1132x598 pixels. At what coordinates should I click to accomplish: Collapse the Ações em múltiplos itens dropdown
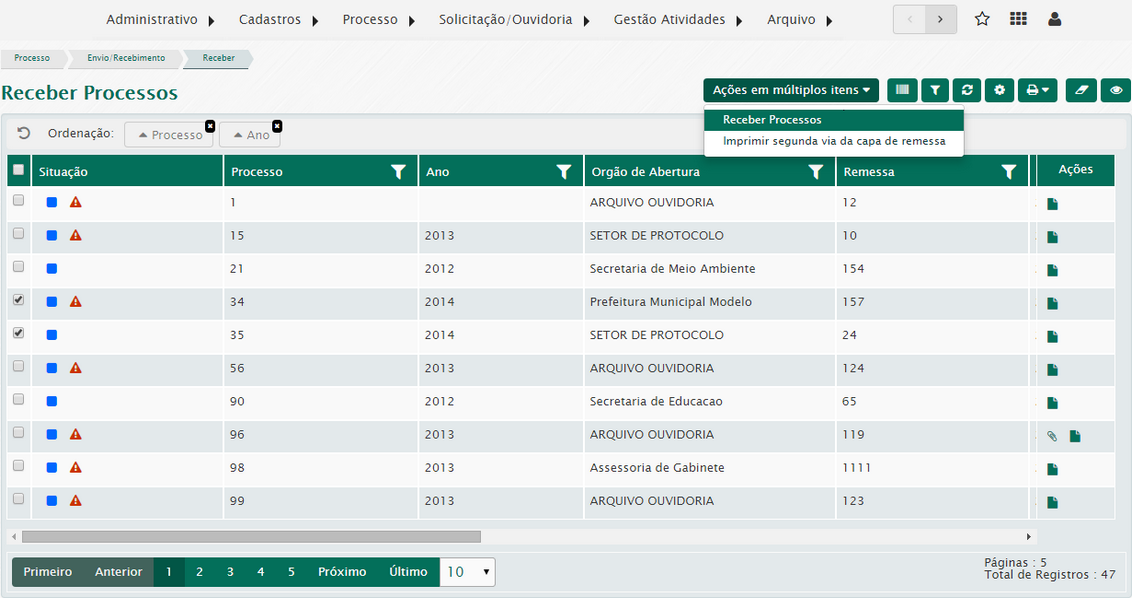coord(790,90)
